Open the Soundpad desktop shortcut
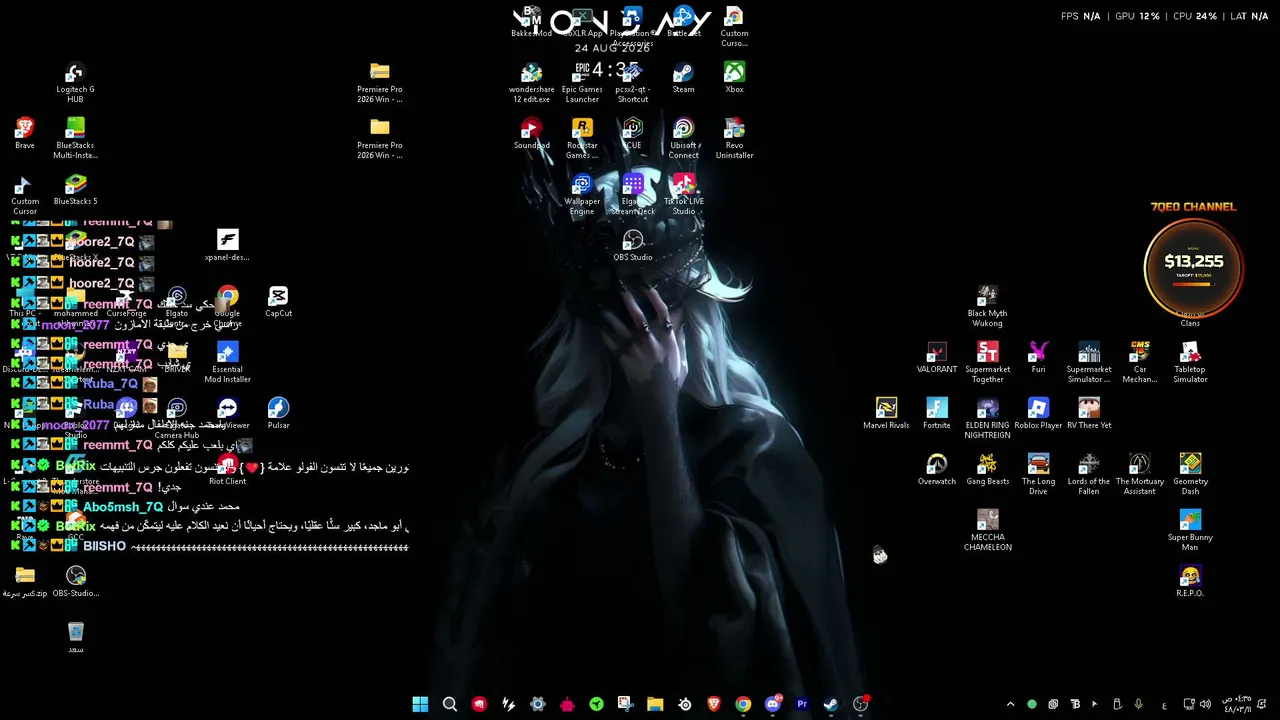This screenshot has width=1280, height=720. pos(531,134)
